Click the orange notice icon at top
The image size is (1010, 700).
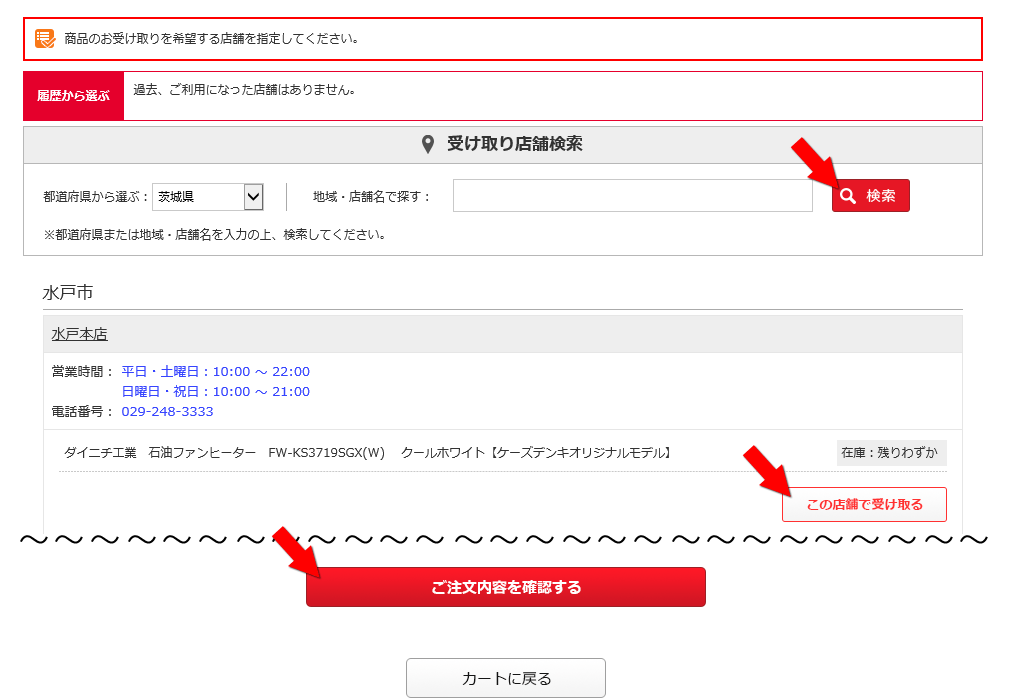pyautogui.click(x=45, y=39)
